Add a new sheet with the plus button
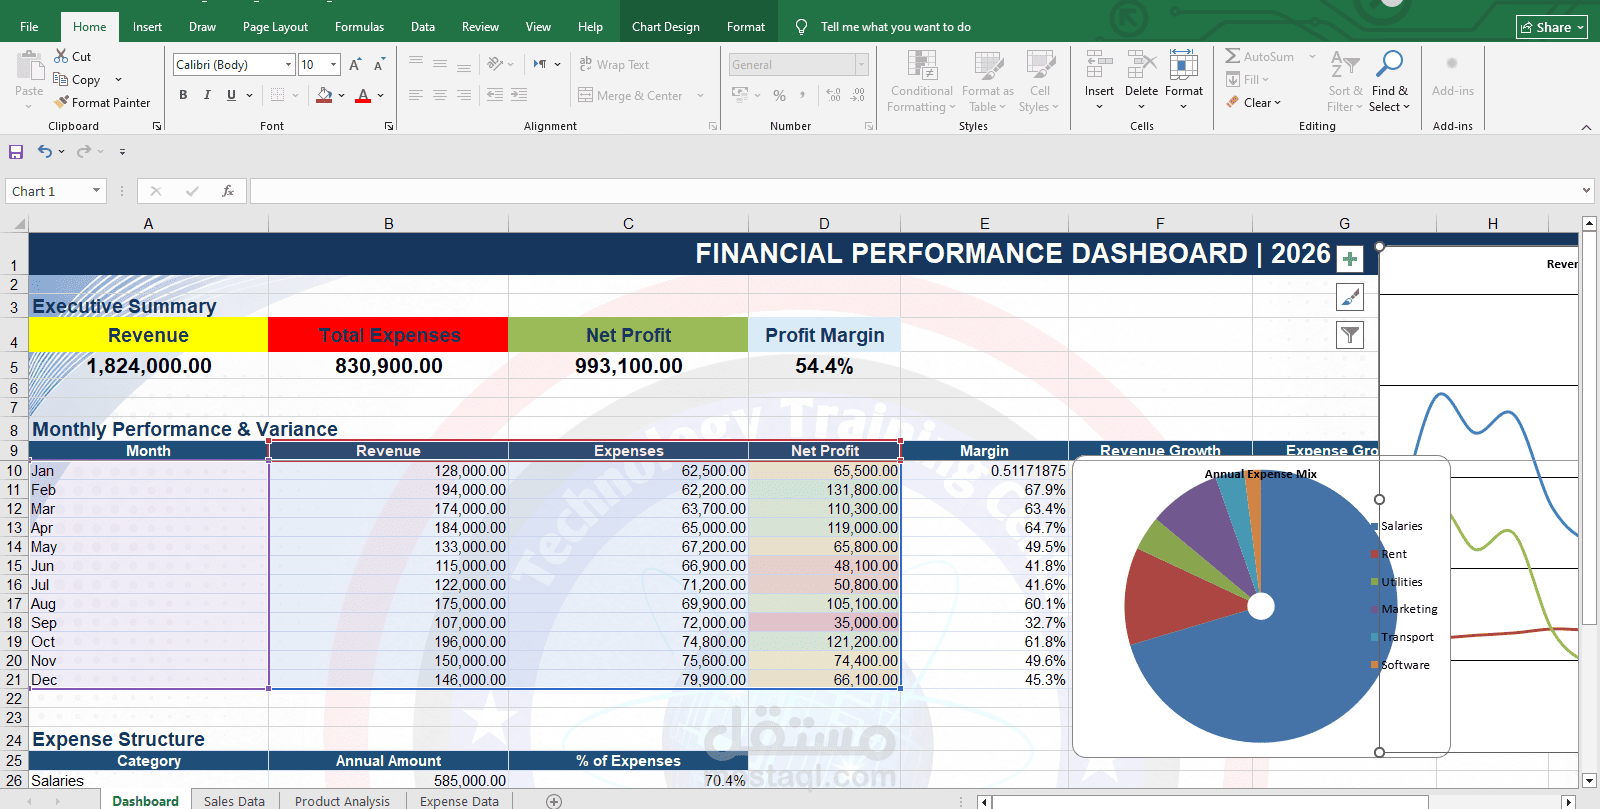 pyautogui.click(x=554, y=801)
